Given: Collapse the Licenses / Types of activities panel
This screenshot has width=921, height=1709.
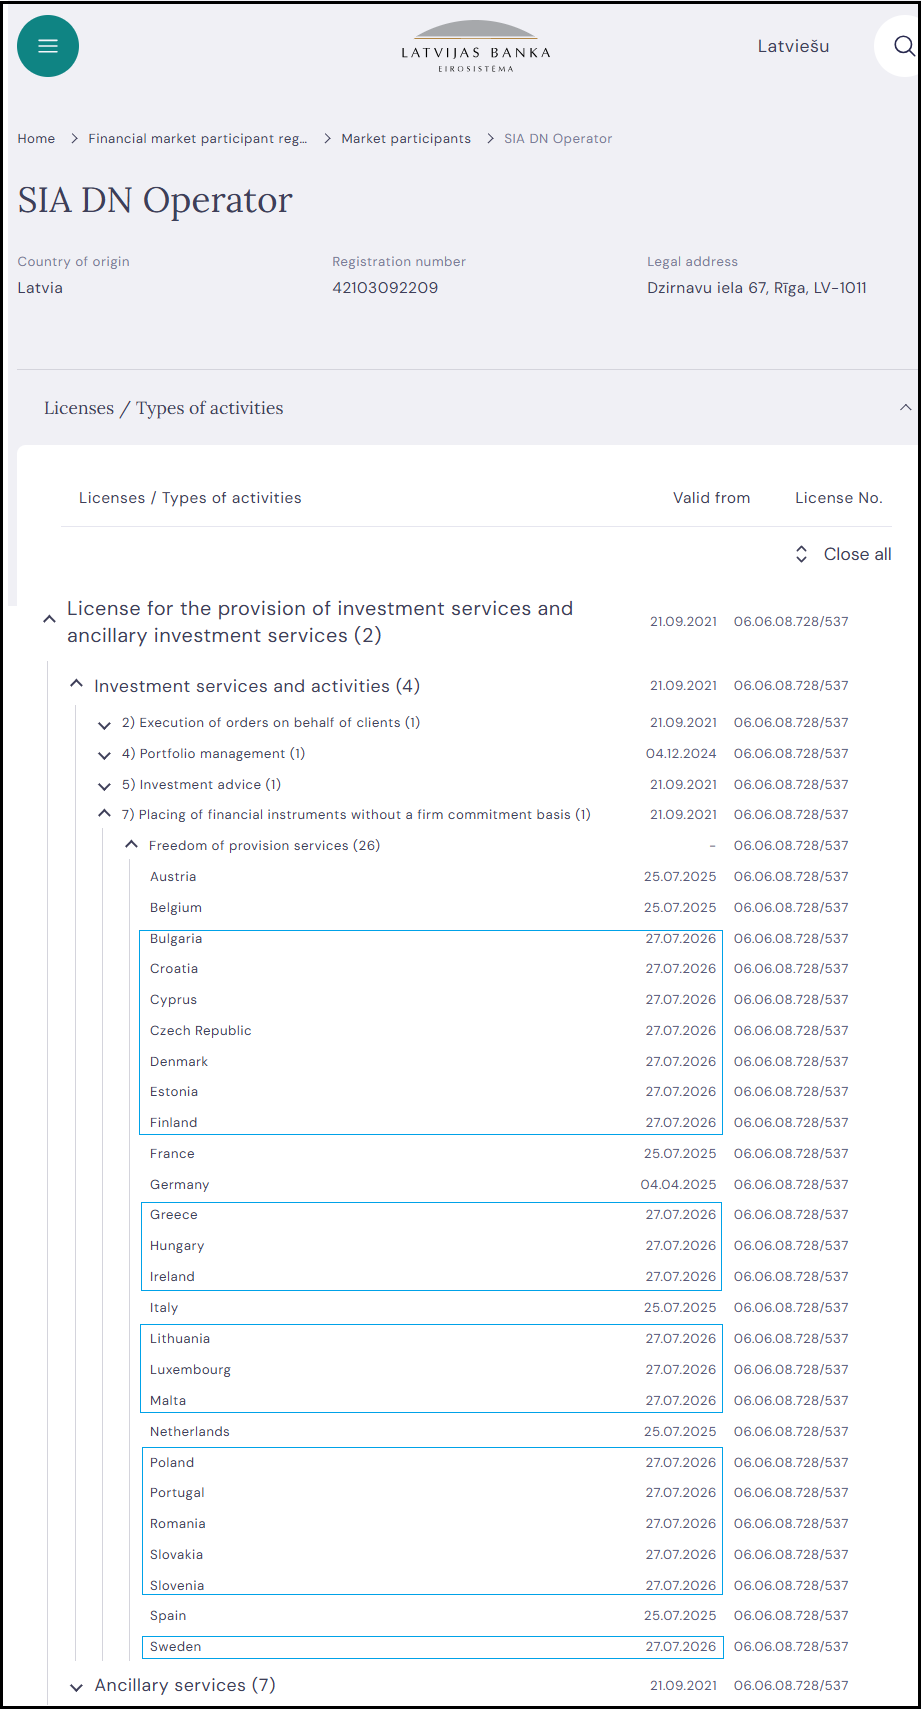Looking at the screenshot, I should click(905, 407).
